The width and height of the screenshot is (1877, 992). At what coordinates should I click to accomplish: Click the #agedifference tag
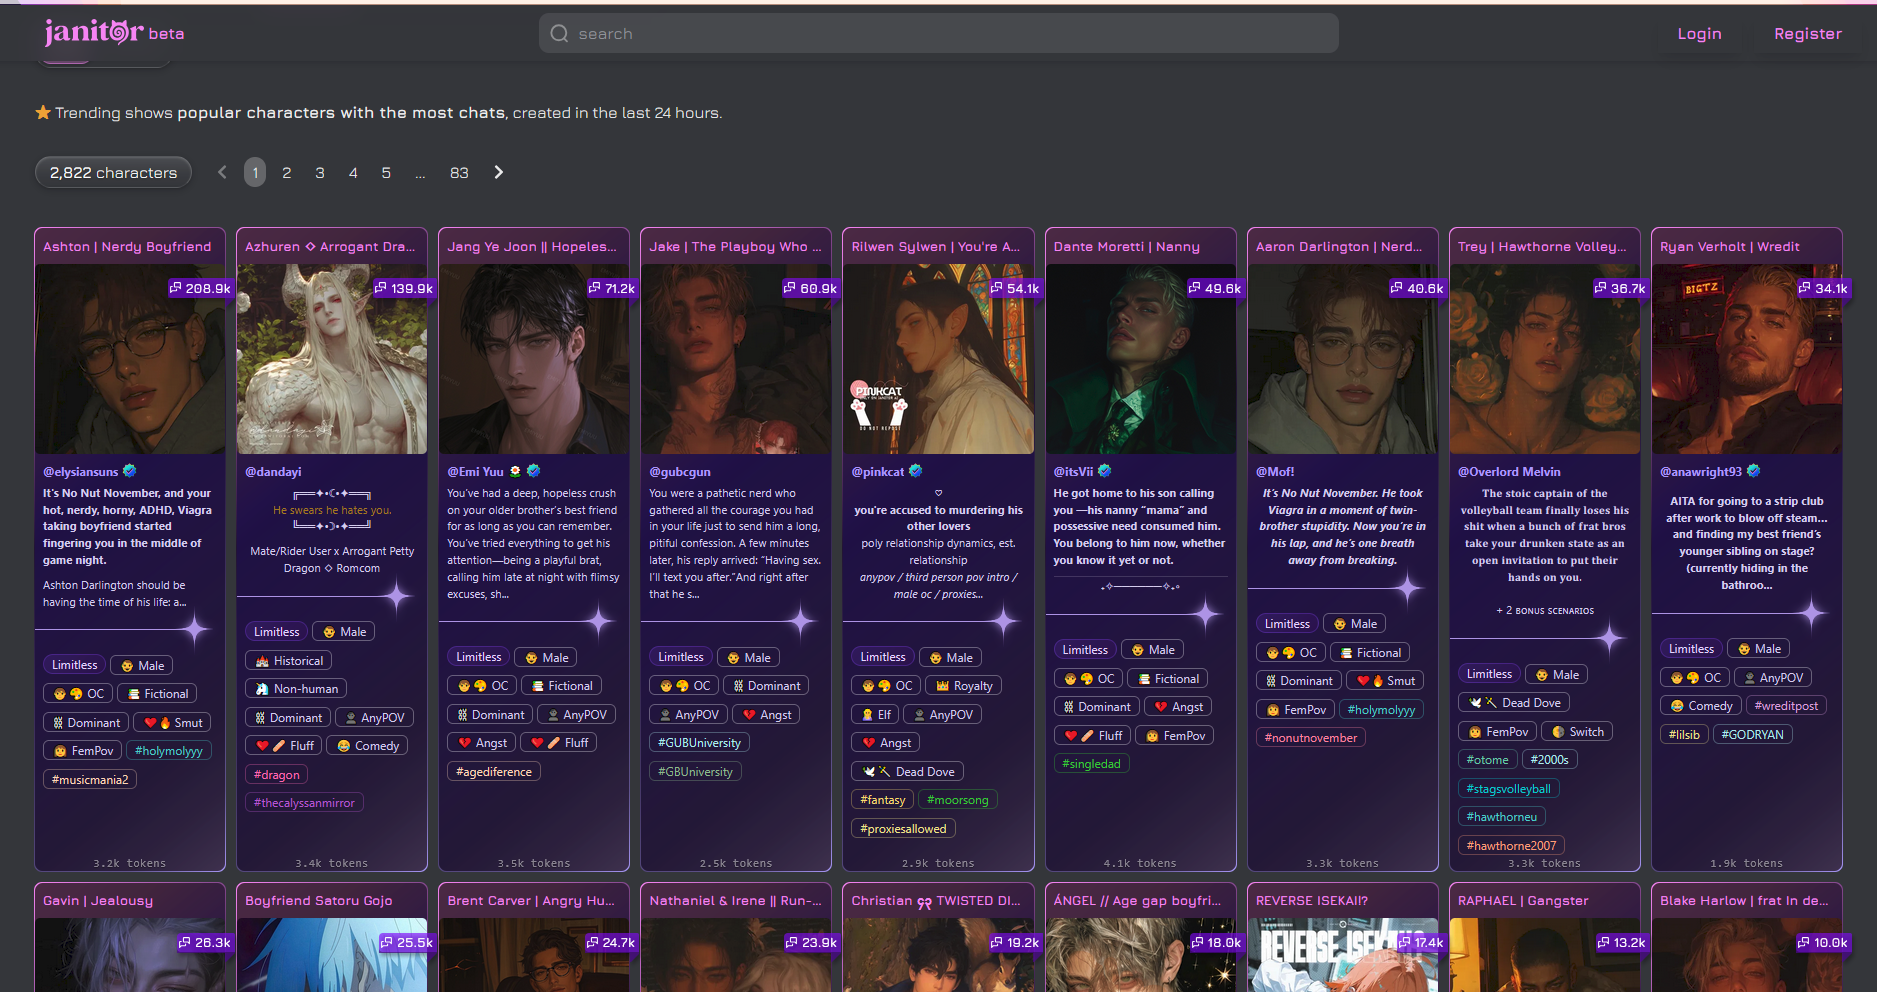coord(494,771)
